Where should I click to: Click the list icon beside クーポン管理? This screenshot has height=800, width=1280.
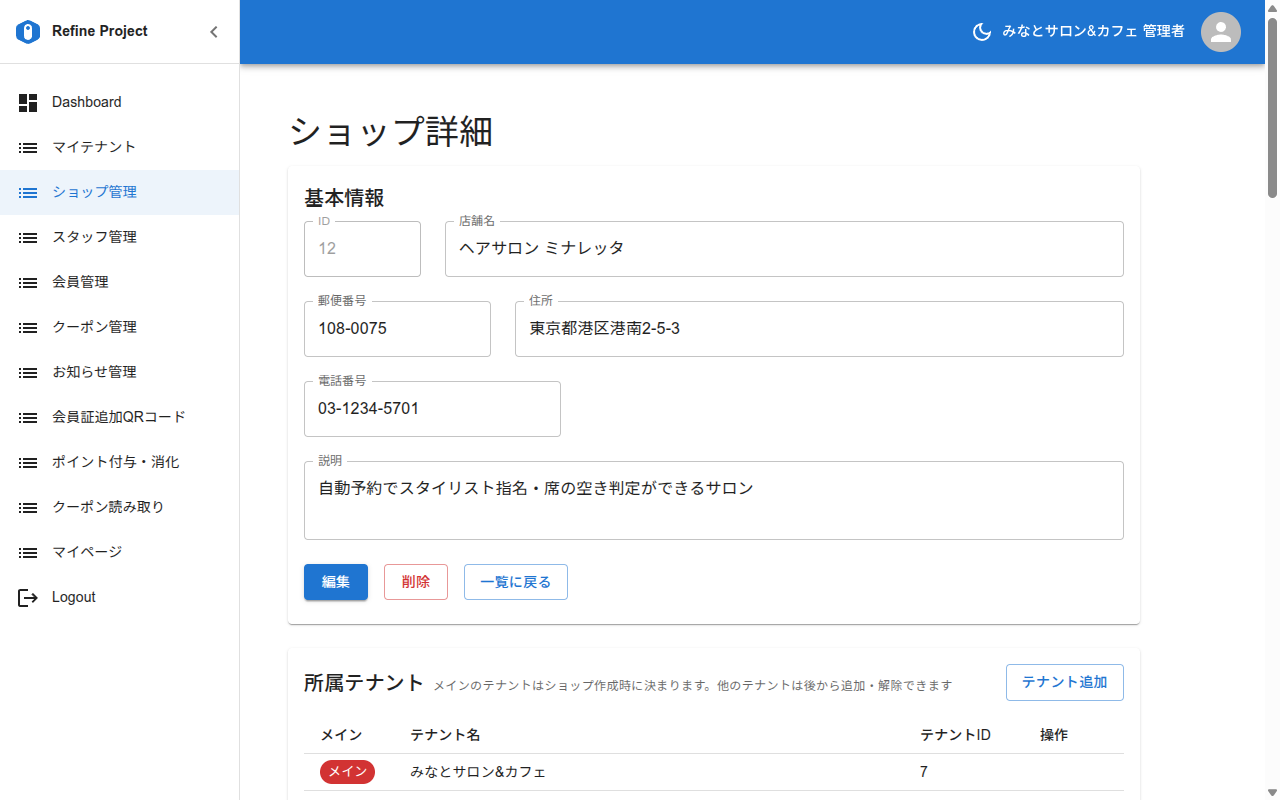click(x=28, y=327)
